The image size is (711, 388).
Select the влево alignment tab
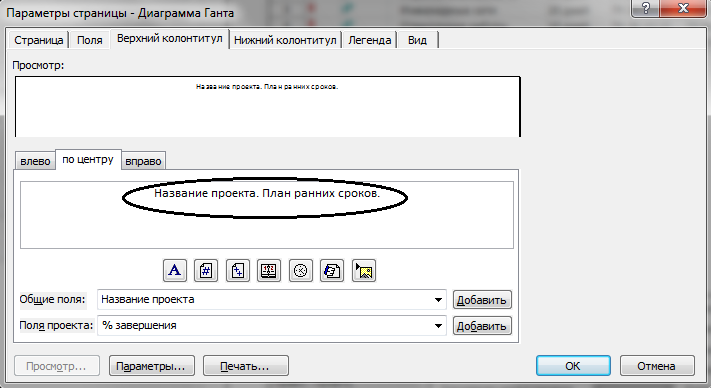tap(35, 161)
